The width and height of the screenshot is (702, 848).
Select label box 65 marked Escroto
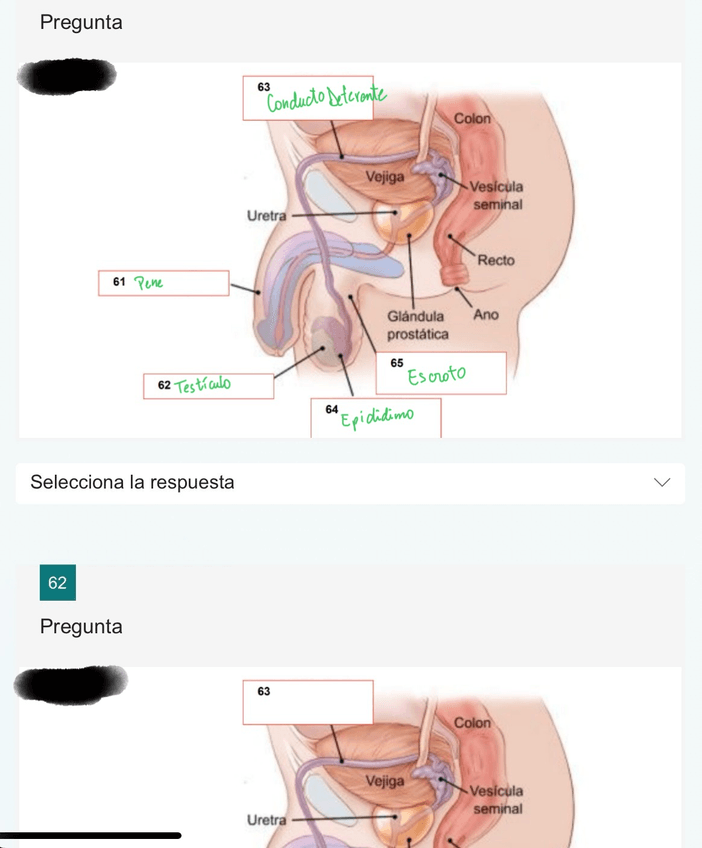[x=440, y=373]
